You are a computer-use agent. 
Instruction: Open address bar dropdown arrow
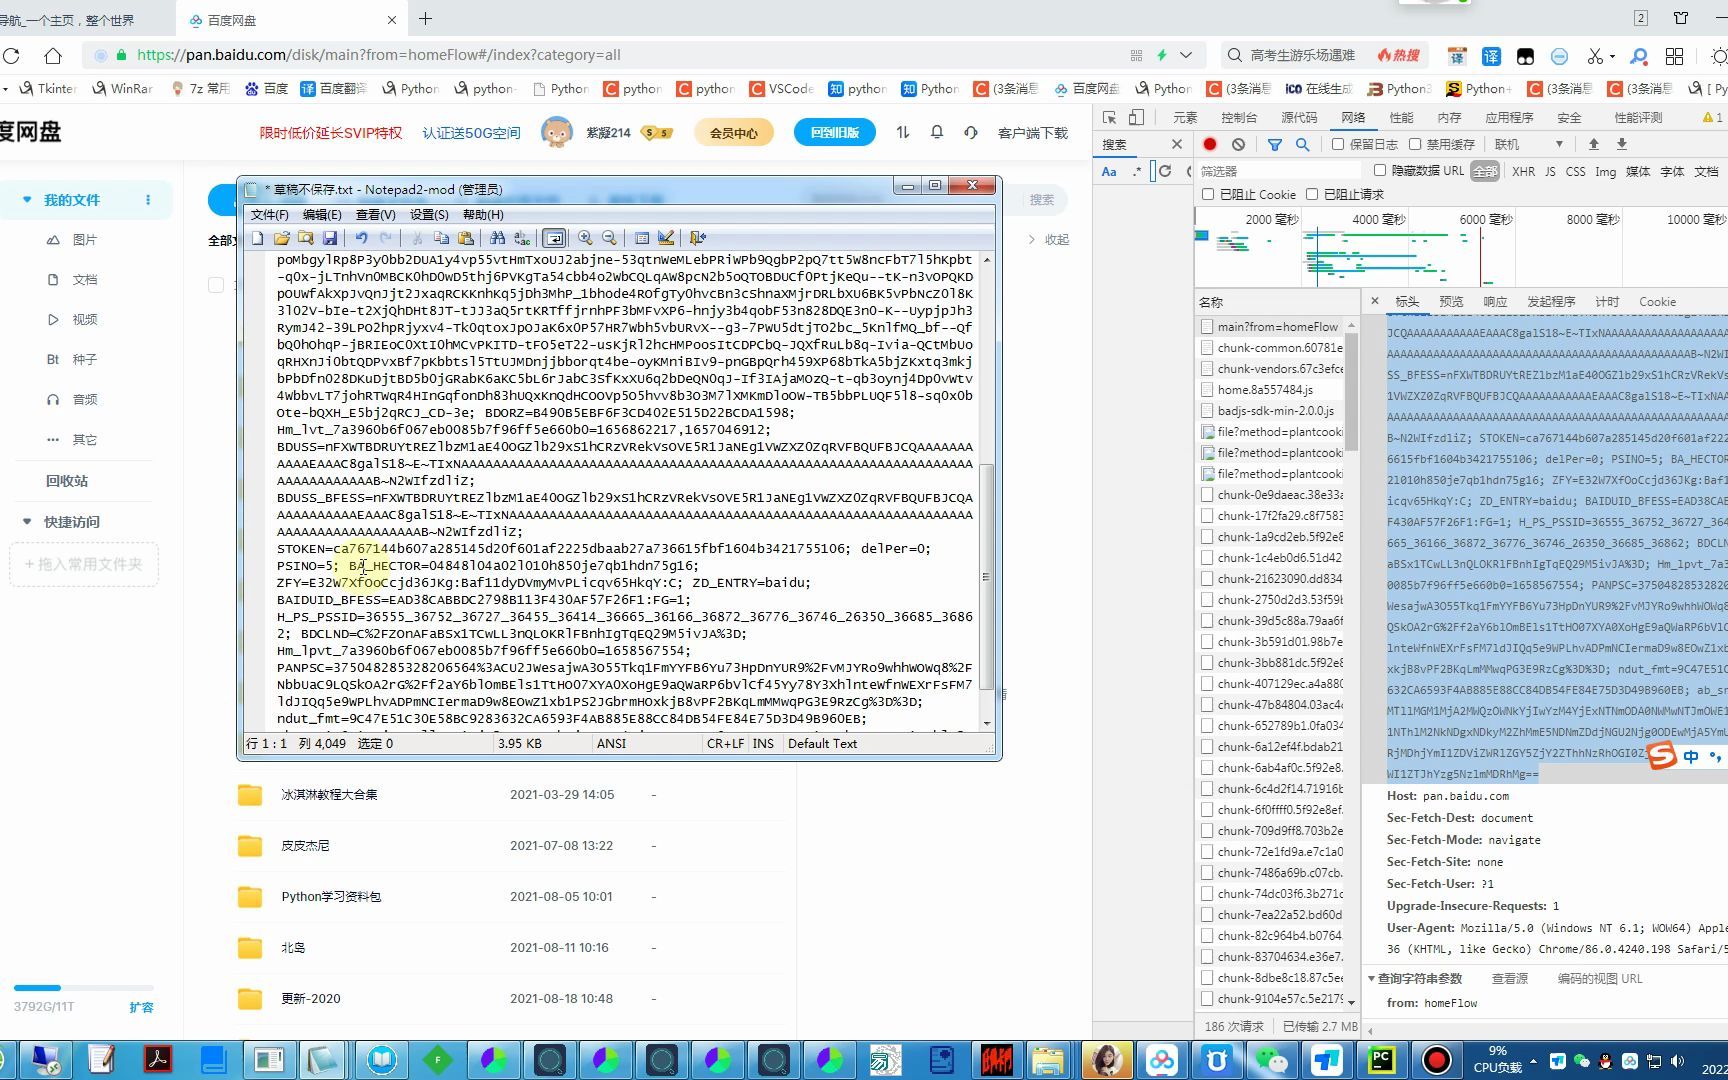(x=1186, y=55)
